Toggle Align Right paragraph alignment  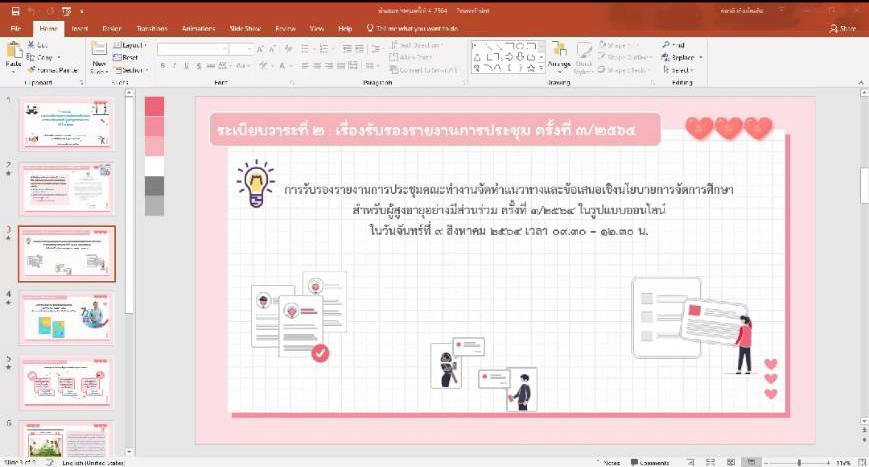[329, 66]
